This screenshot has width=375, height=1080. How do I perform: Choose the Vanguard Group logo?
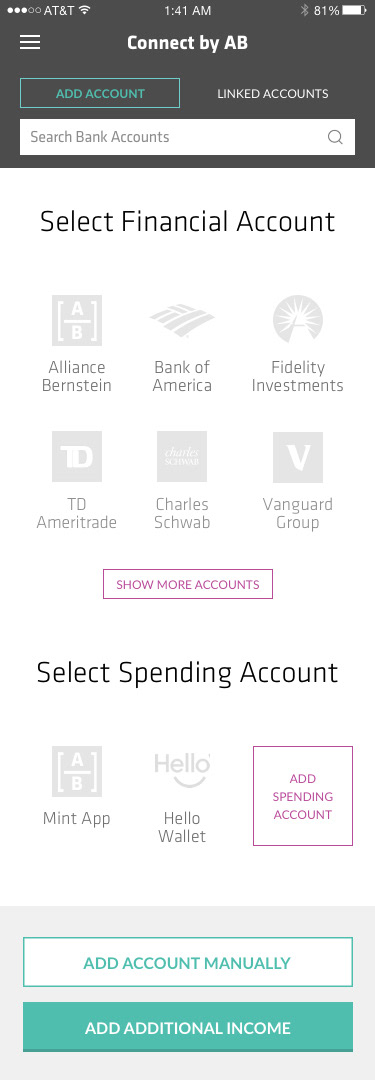pyautogui.click(x=298, y=457)
